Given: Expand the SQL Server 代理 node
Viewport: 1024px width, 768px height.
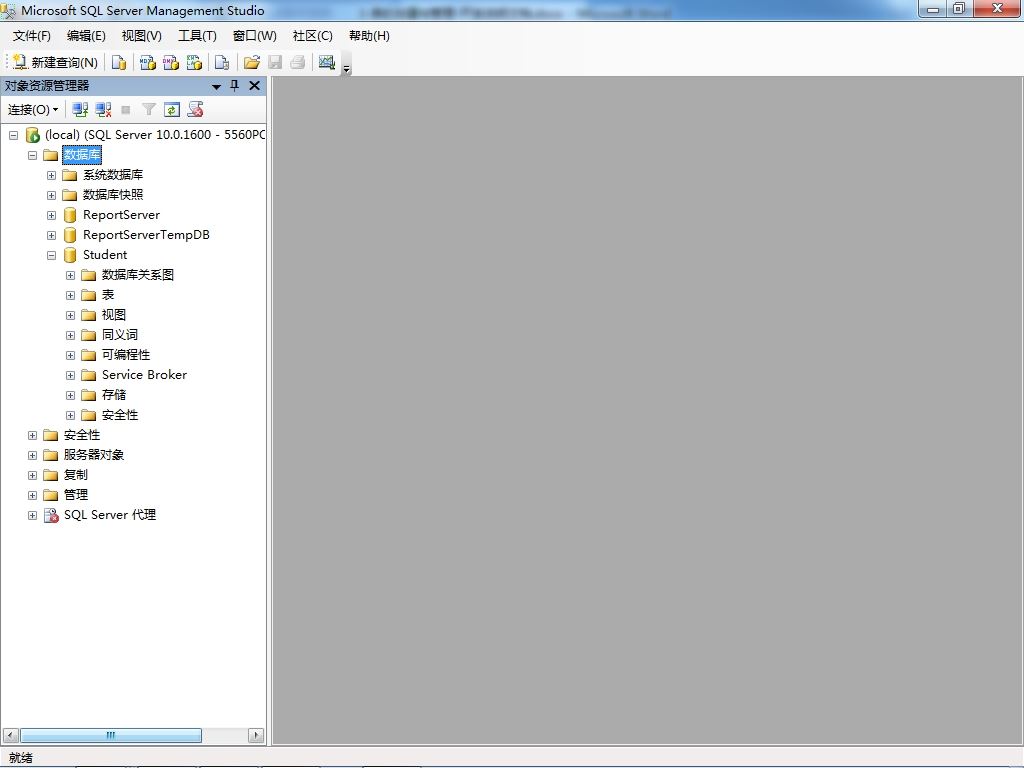Looking at the screenshot, I should pyautogui.click(x=32, y=515).
